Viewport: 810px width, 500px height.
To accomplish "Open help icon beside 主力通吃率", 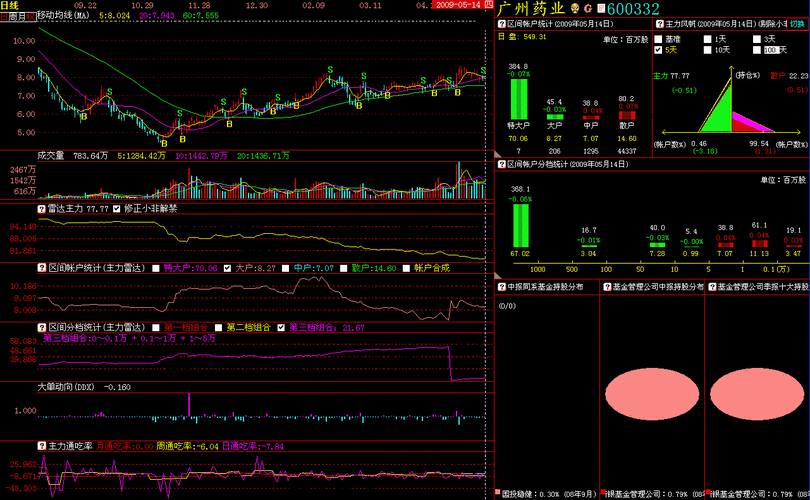I will 41,446.
